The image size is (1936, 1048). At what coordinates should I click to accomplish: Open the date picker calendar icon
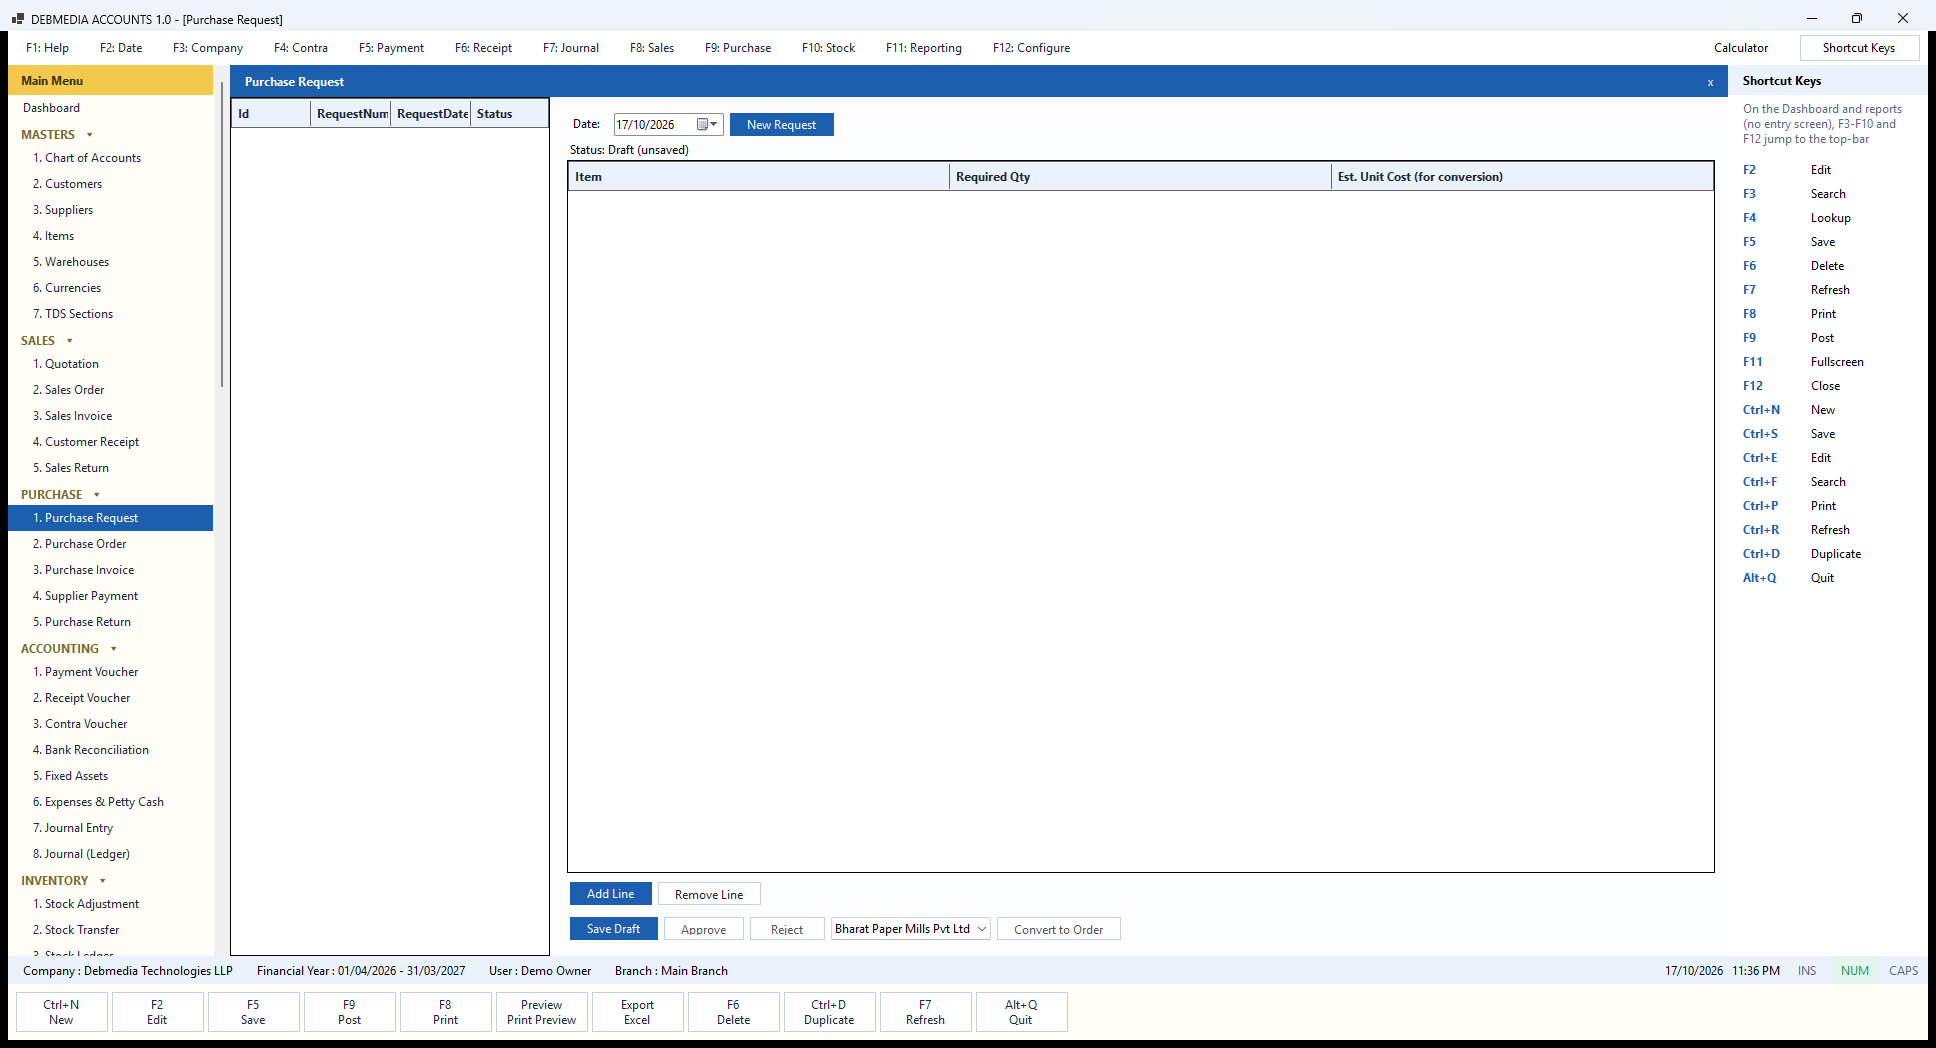[x=708, y=125]
